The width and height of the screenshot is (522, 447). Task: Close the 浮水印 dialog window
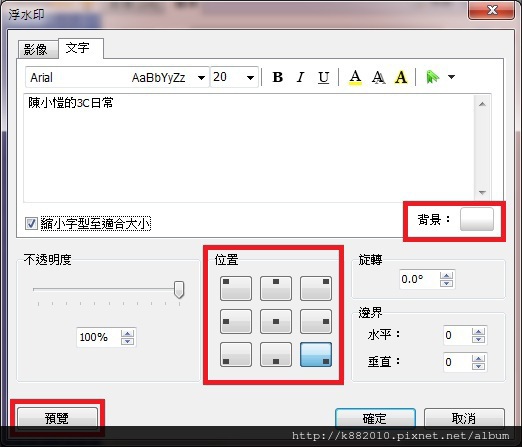click(492, 10)
